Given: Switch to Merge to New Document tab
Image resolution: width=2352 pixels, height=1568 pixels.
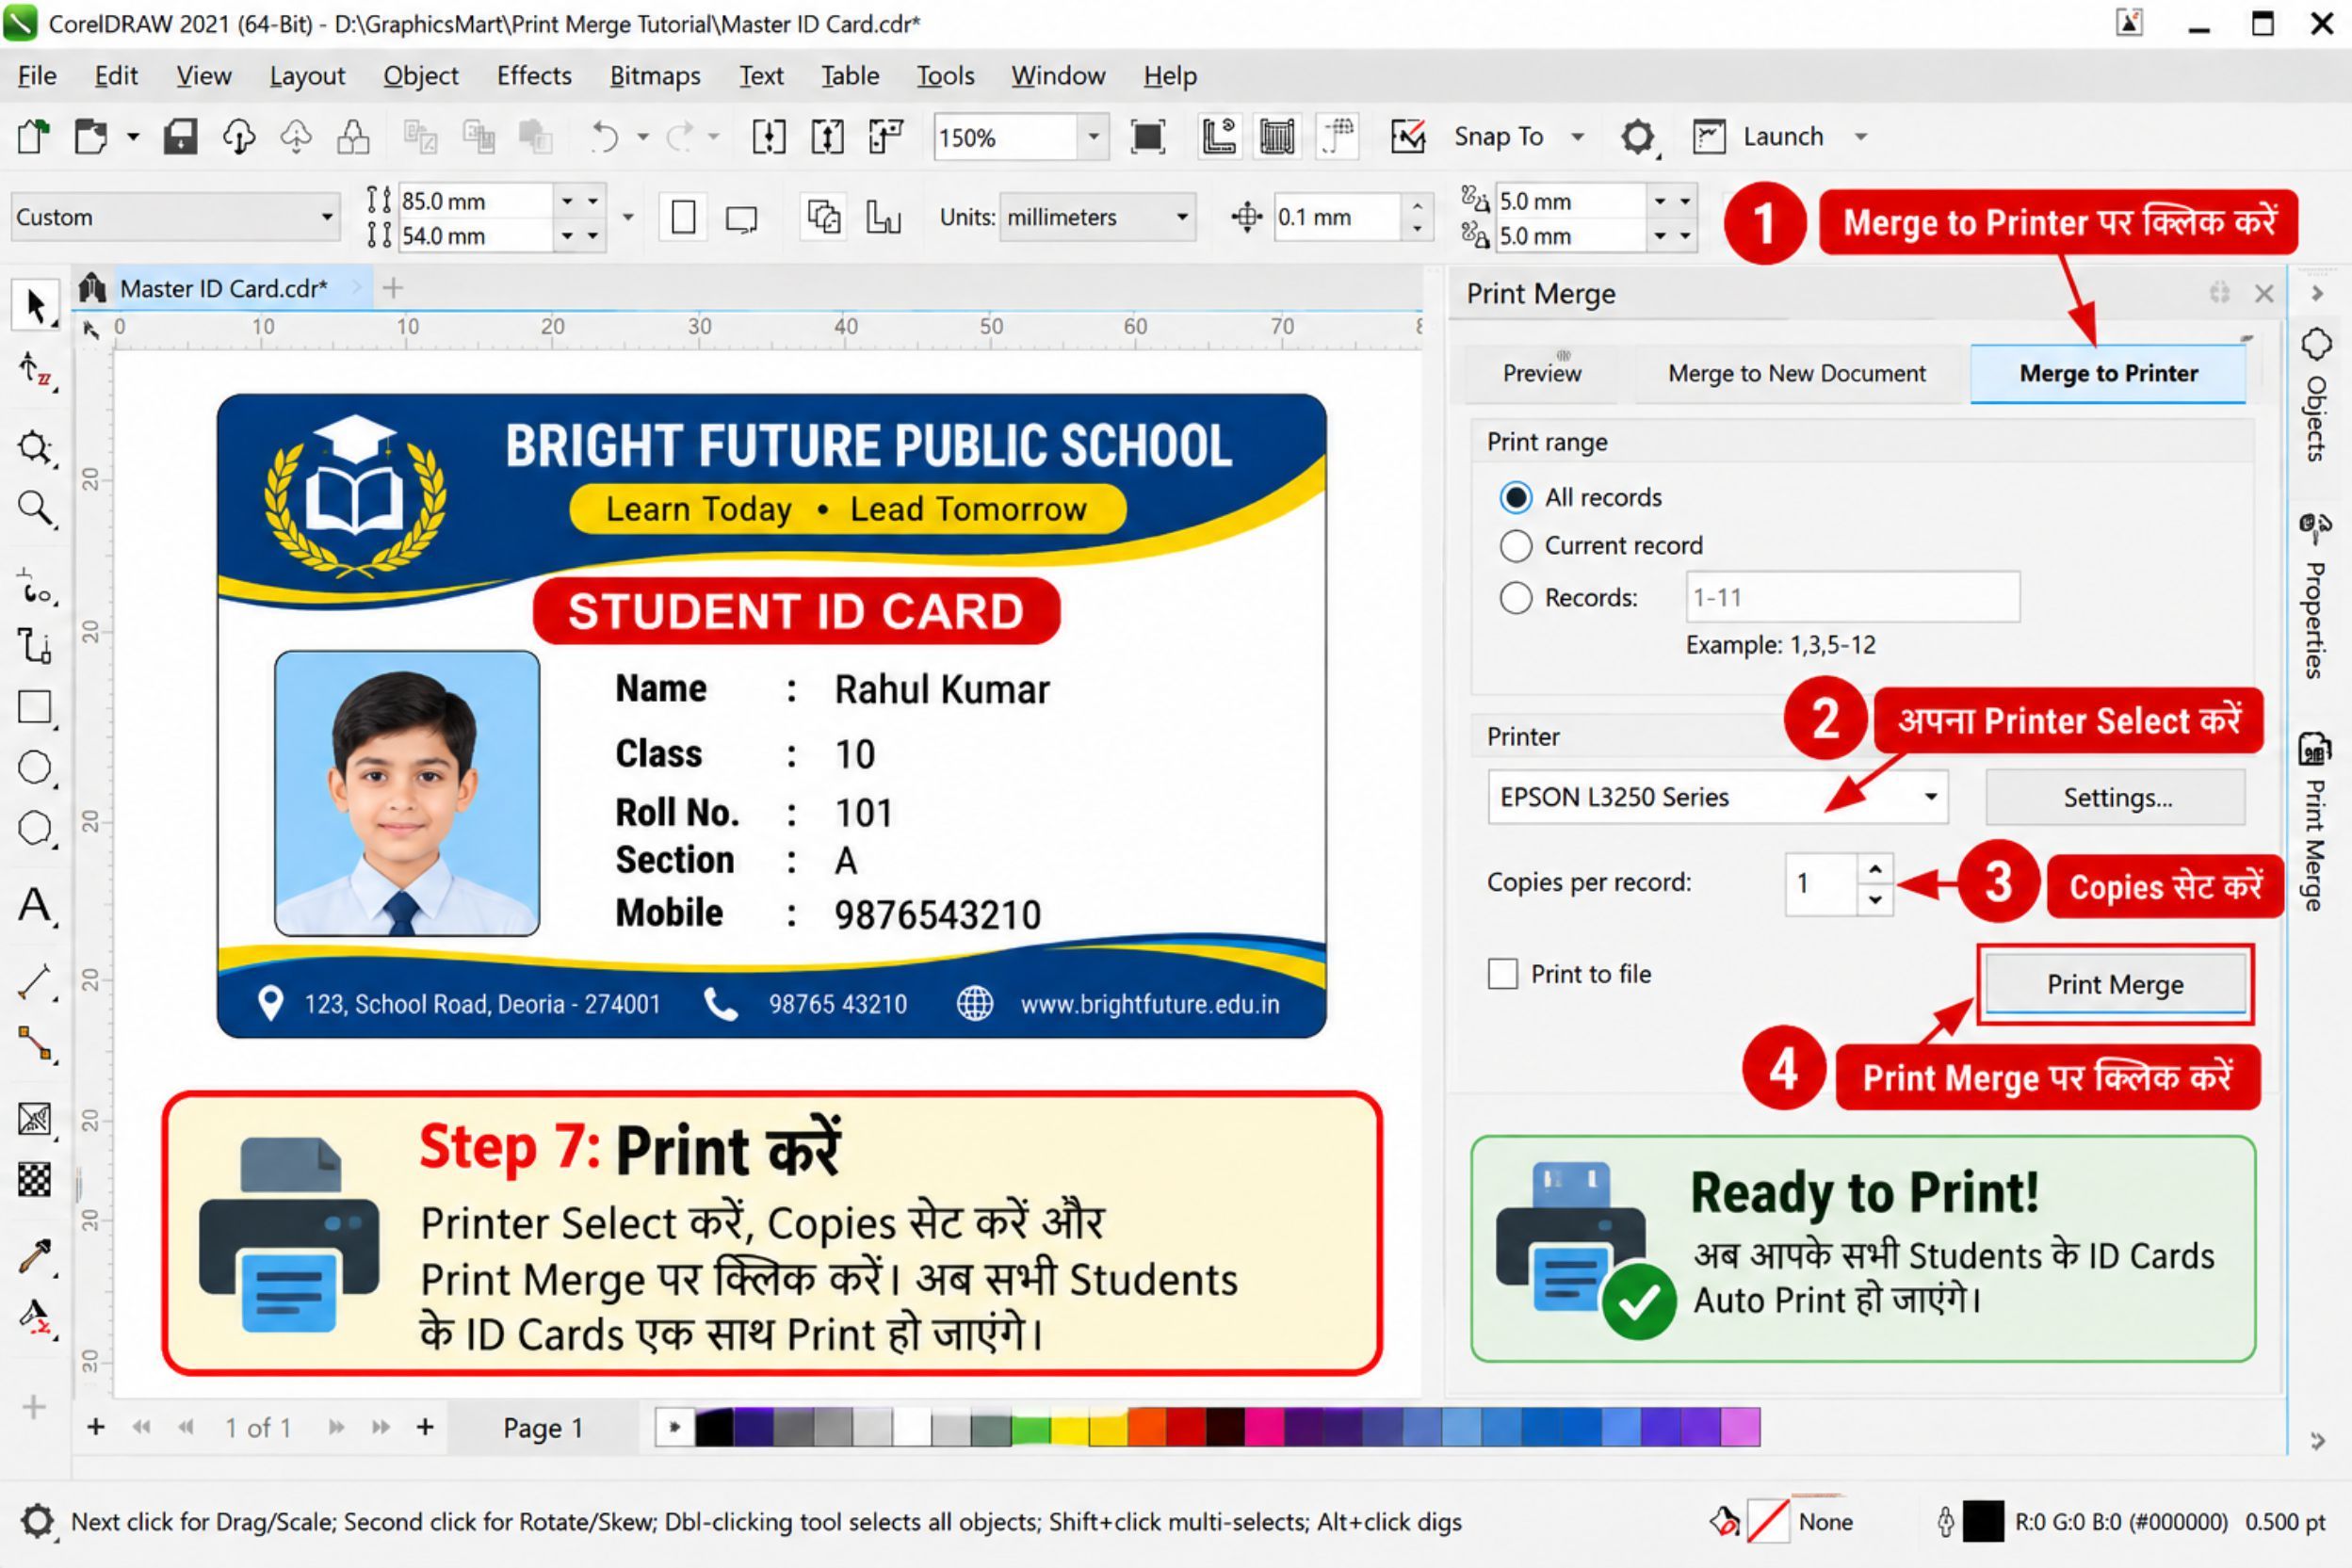Looking at the screenshot, I should point(1796,373).
